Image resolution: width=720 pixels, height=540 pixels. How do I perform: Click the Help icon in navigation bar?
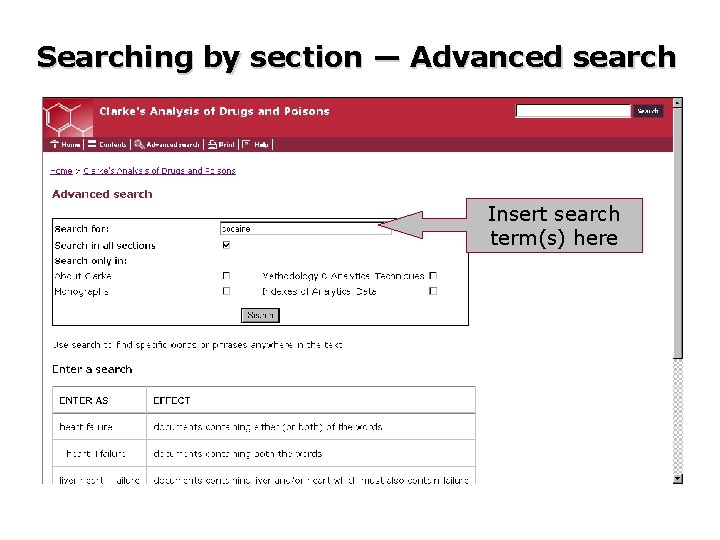point(247,145)
